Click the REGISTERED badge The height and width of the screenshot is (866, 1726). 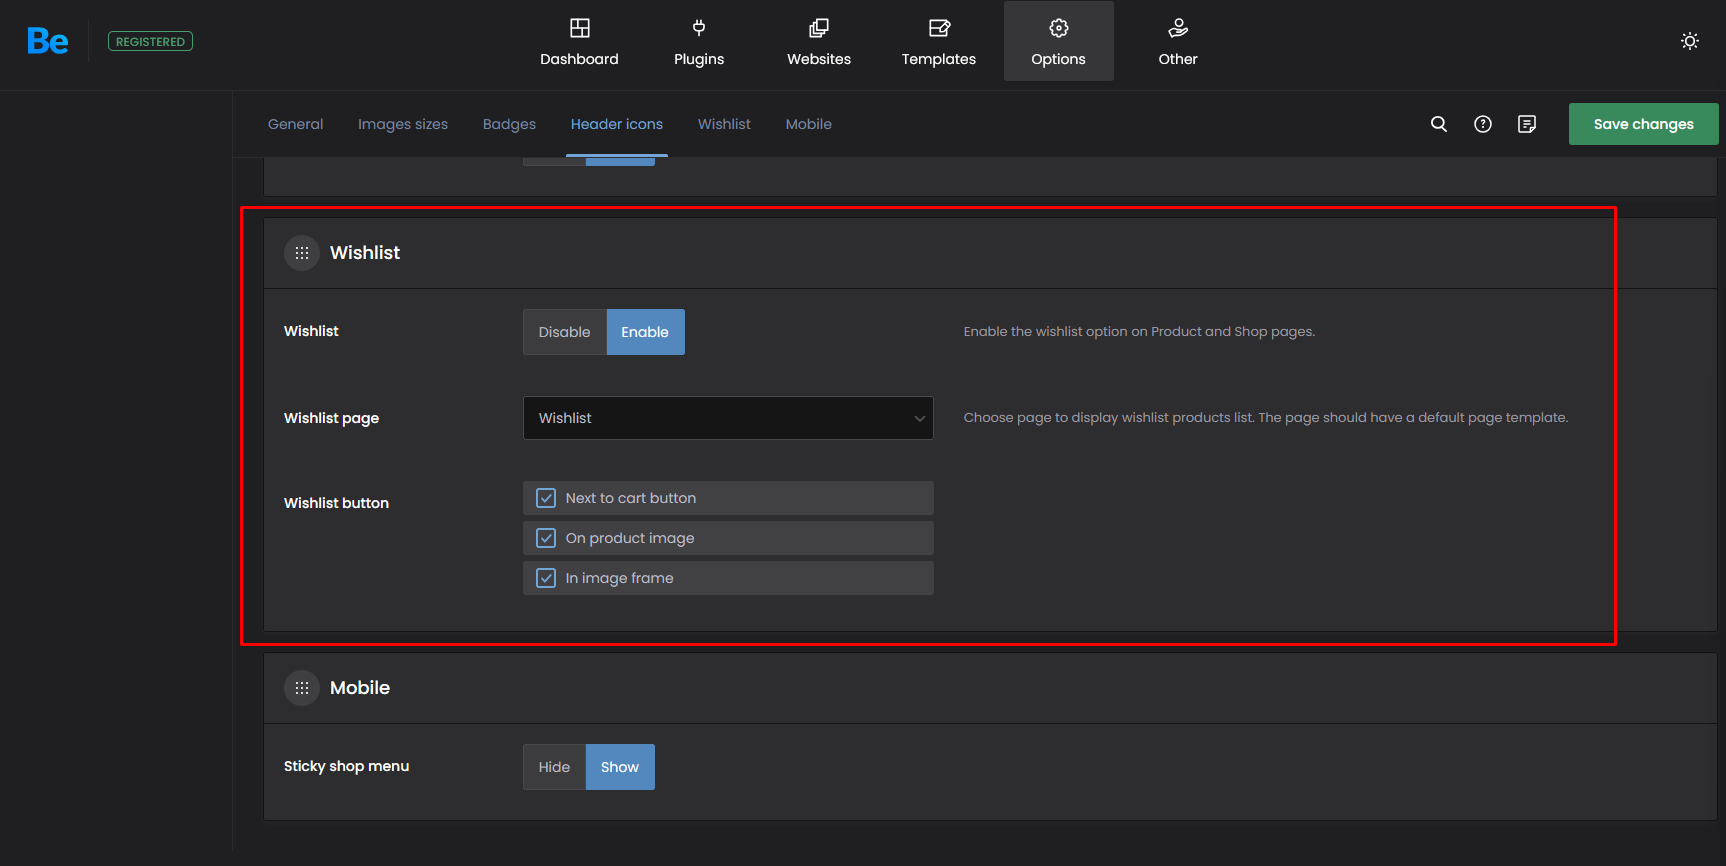[x=150, y=41]
